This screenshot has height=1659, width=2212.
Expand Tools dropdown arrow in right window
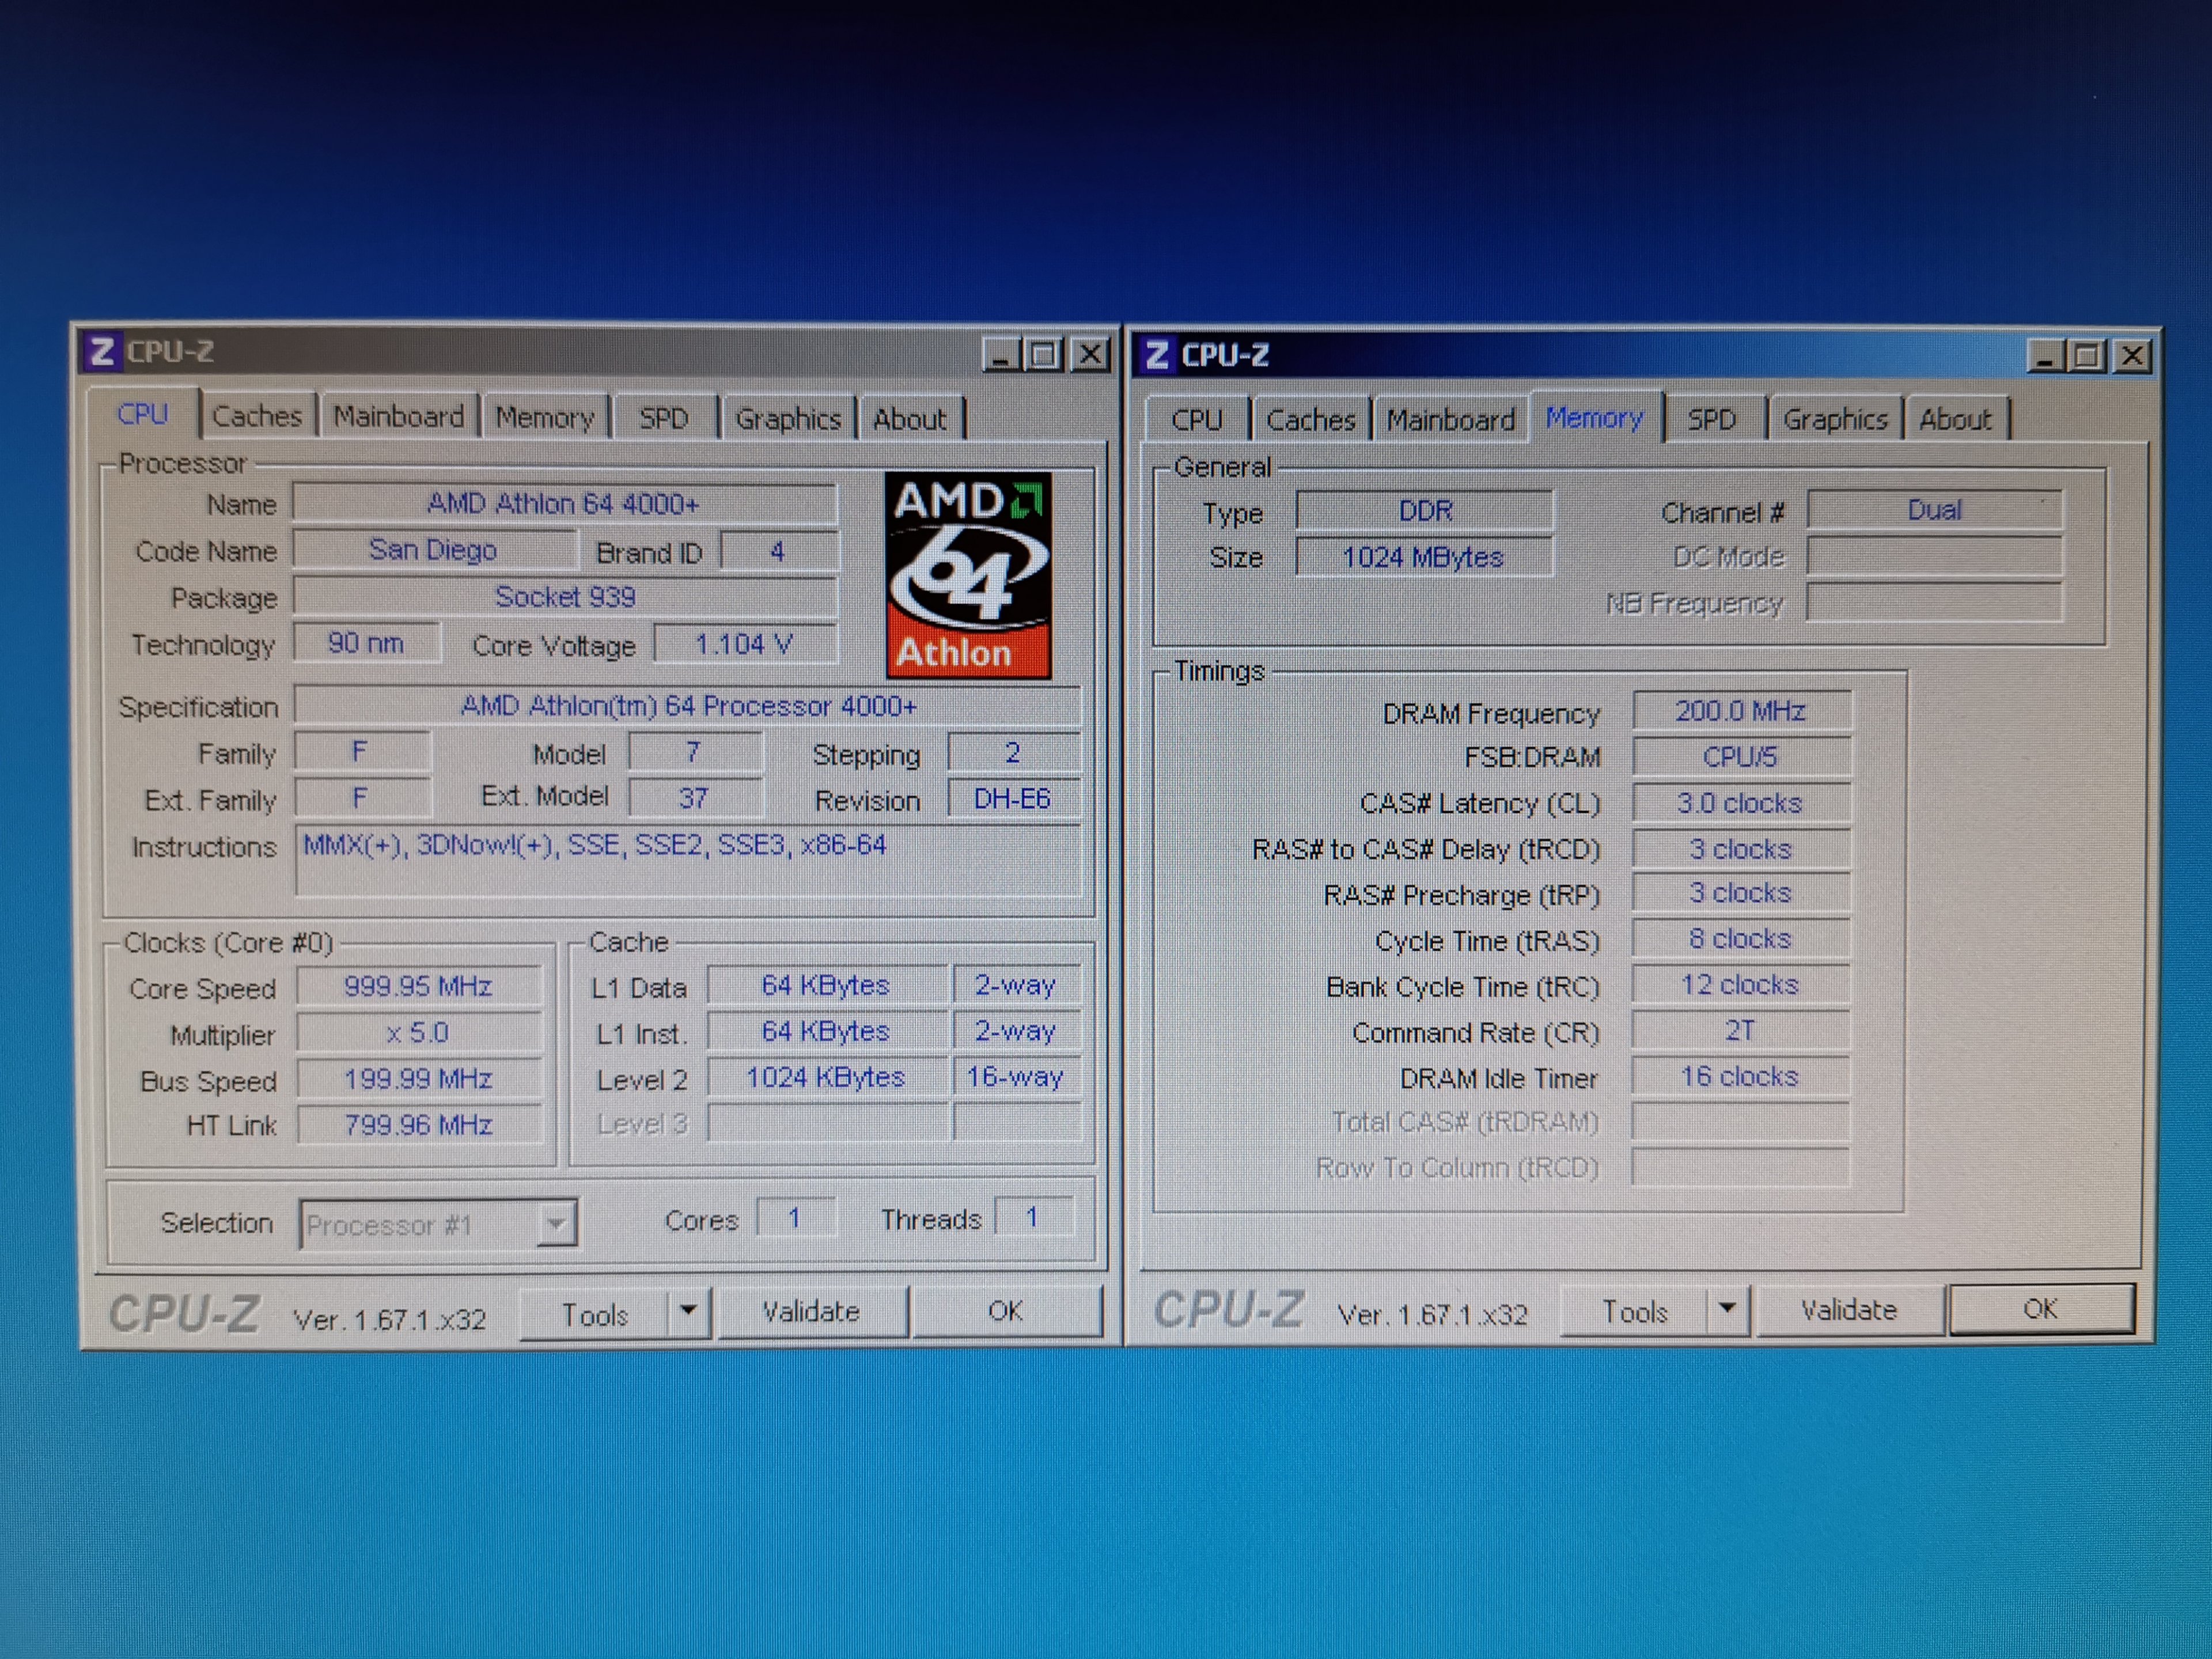tap(1727, 1309)
